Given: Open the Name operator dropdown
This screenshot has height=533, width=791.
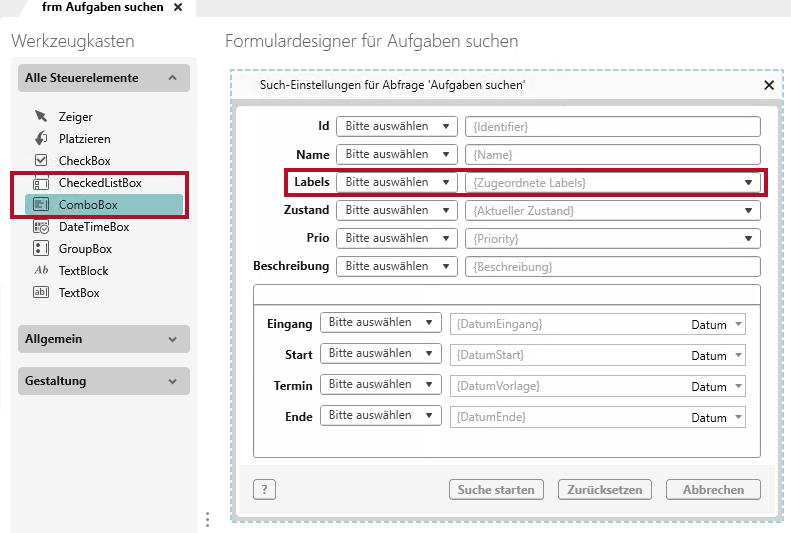Looking at the screenshot, I should pyautogui.click(x=397, y=154).
